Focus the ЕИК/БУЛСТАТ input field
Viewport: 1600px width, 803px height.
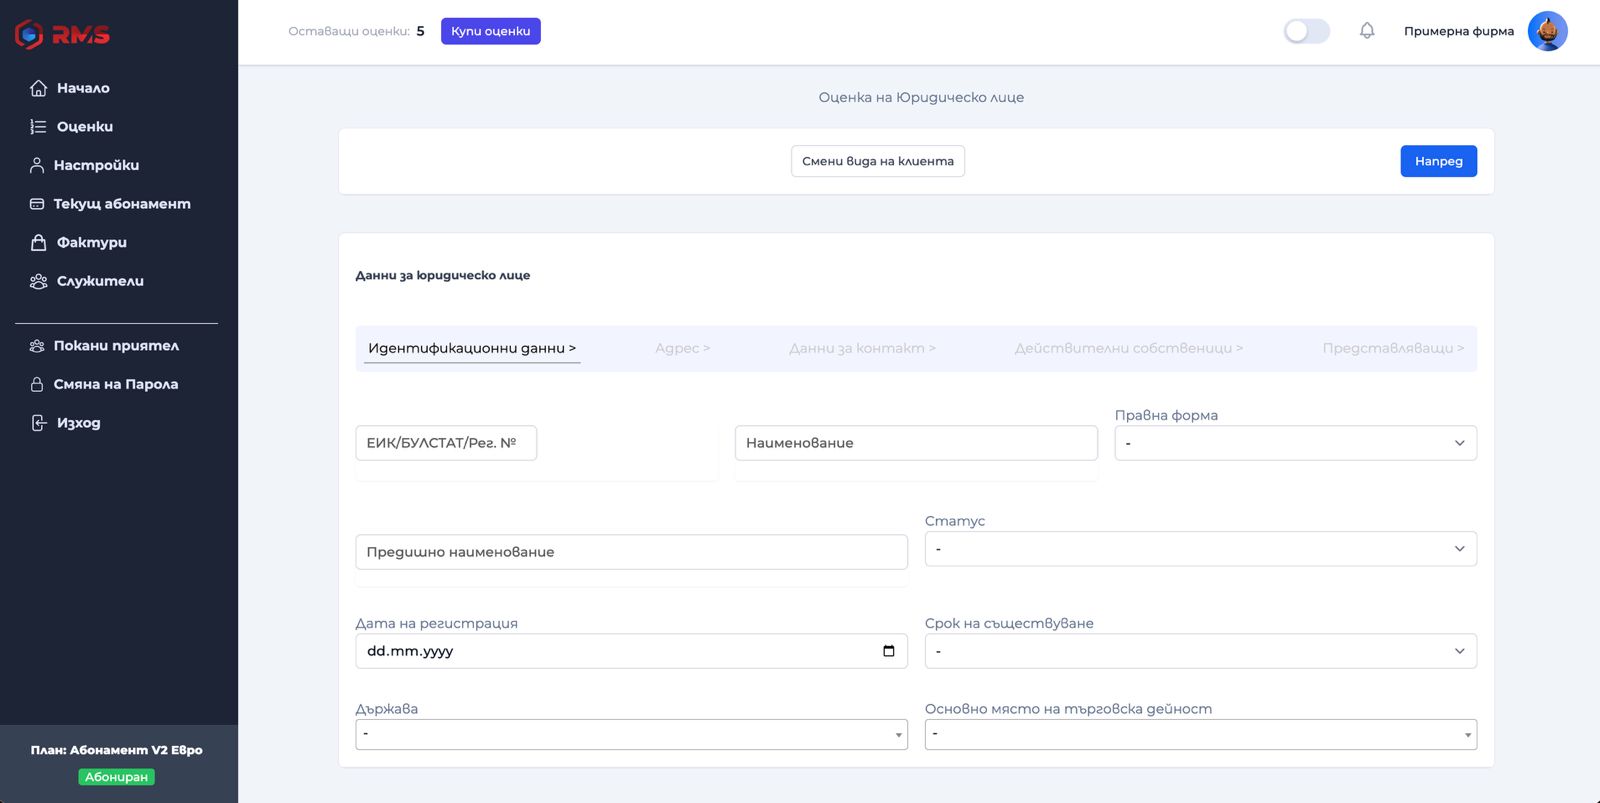446,443
